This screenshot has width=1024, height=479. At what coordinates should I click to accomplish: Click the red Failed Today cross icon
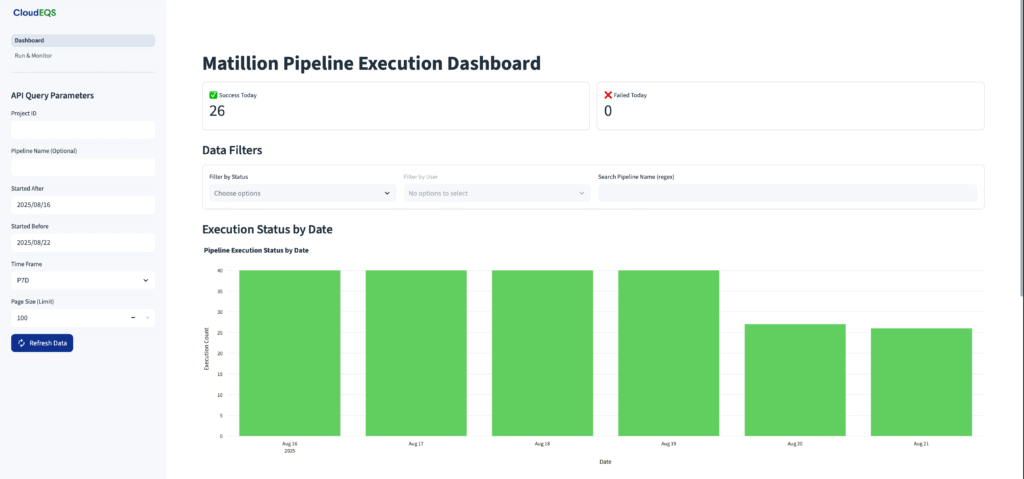(x=608, y=95)
